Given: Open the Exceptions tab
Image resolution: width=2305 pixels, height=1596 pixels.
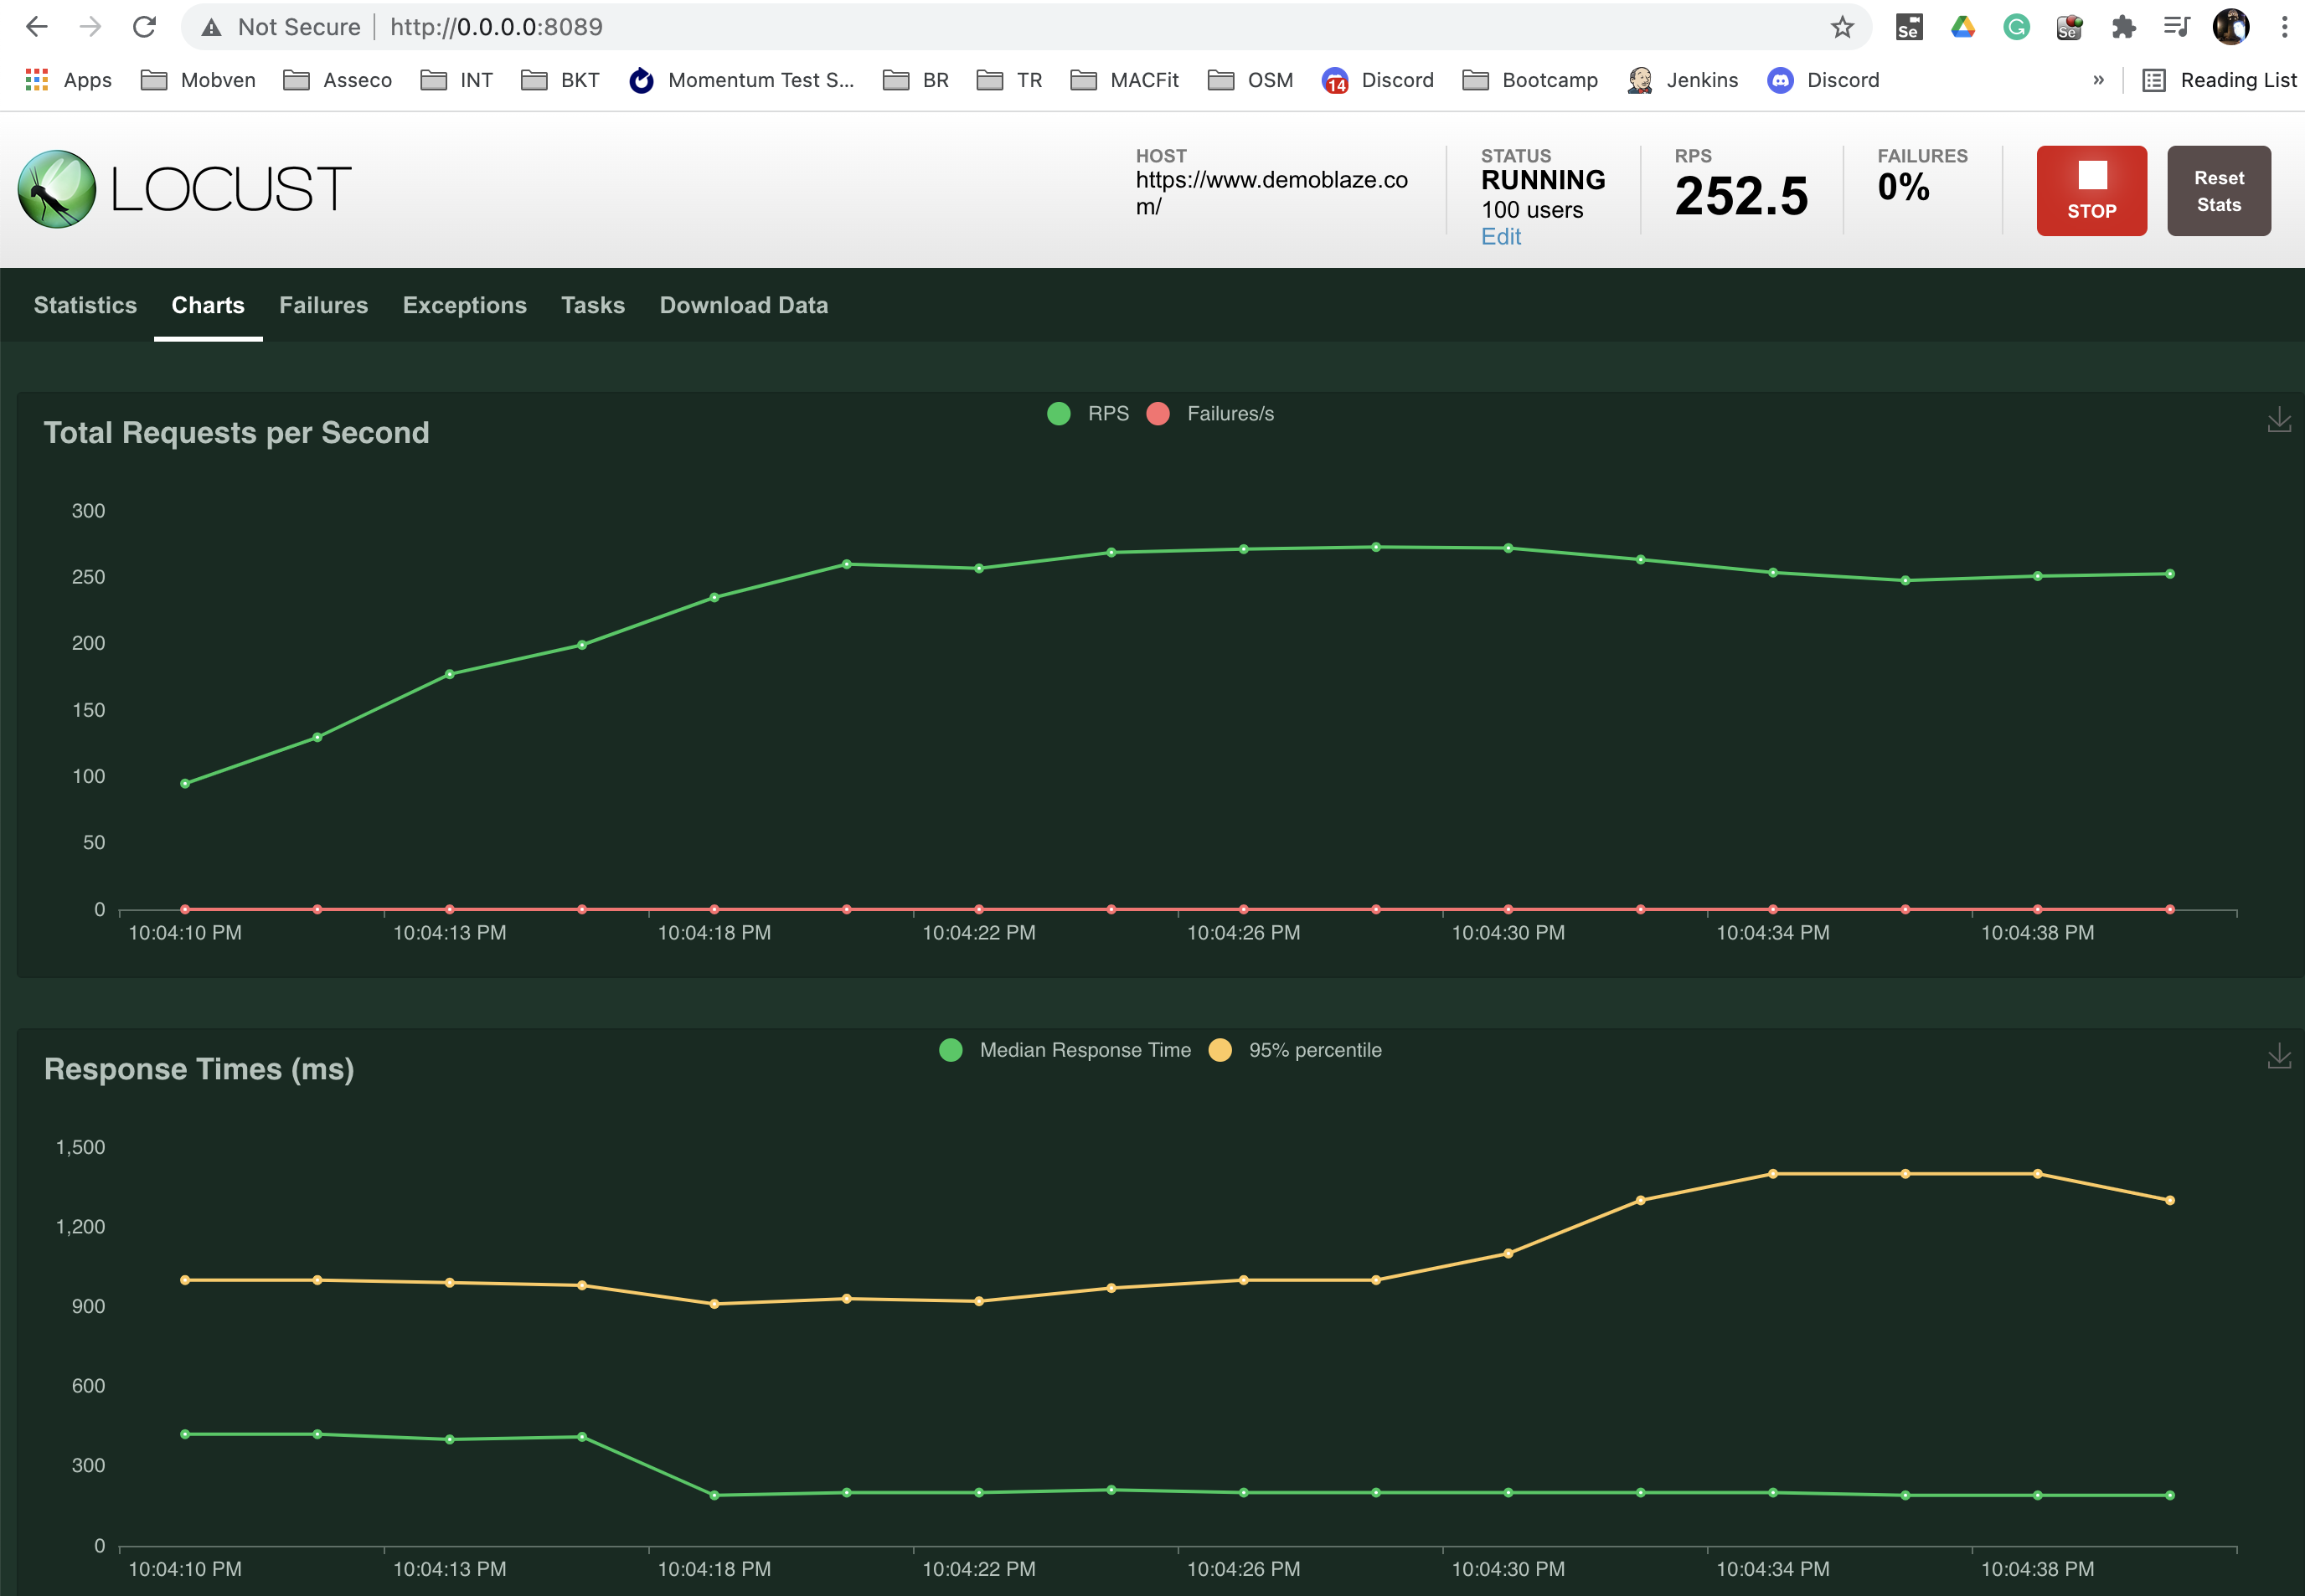Looking at the screenshot, I should tap(464, 305).
